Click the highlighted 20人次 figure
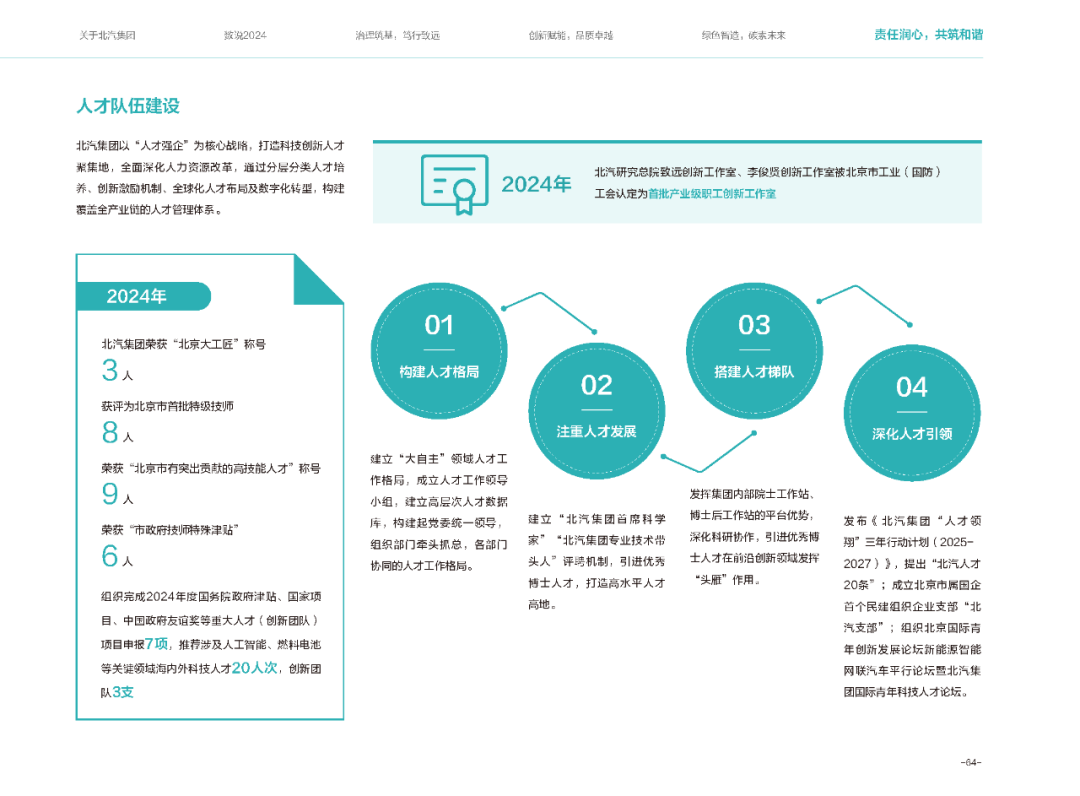 (254, 668)
